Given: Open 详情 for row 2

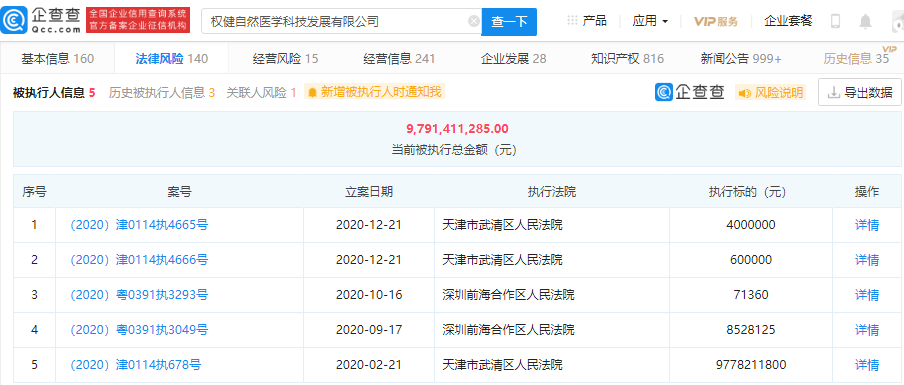Looking at the screenshot, I should click(867, 260).
